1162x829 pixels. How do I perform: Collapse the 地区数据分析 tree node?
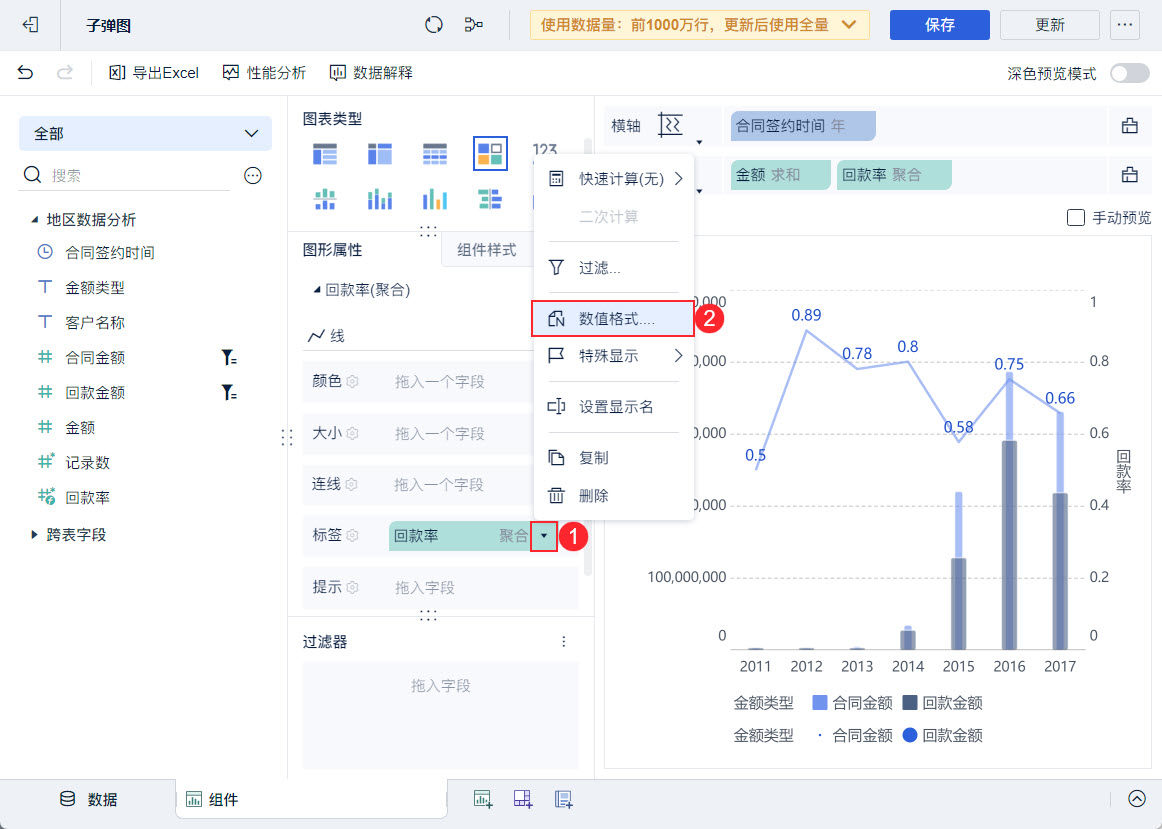(34, 220)
